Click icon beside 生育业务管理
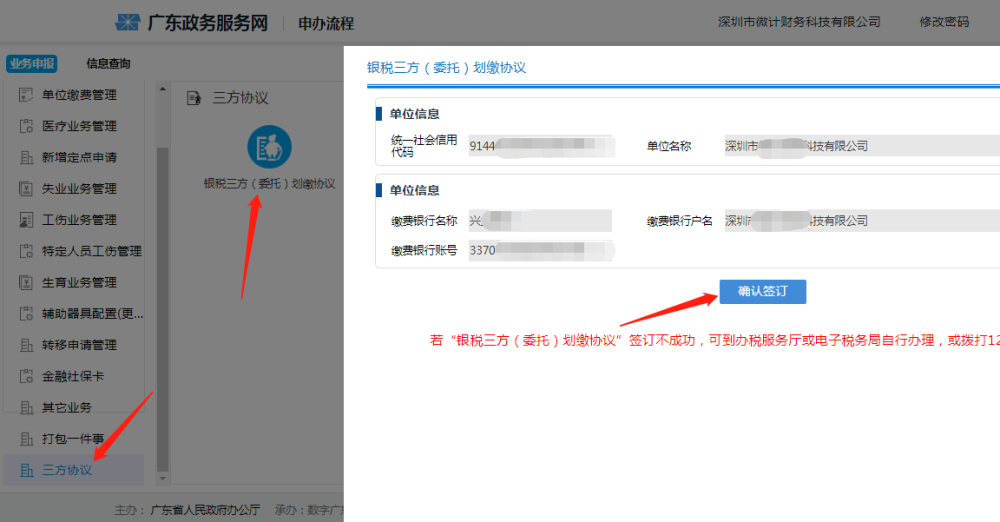 pos(26,283)
